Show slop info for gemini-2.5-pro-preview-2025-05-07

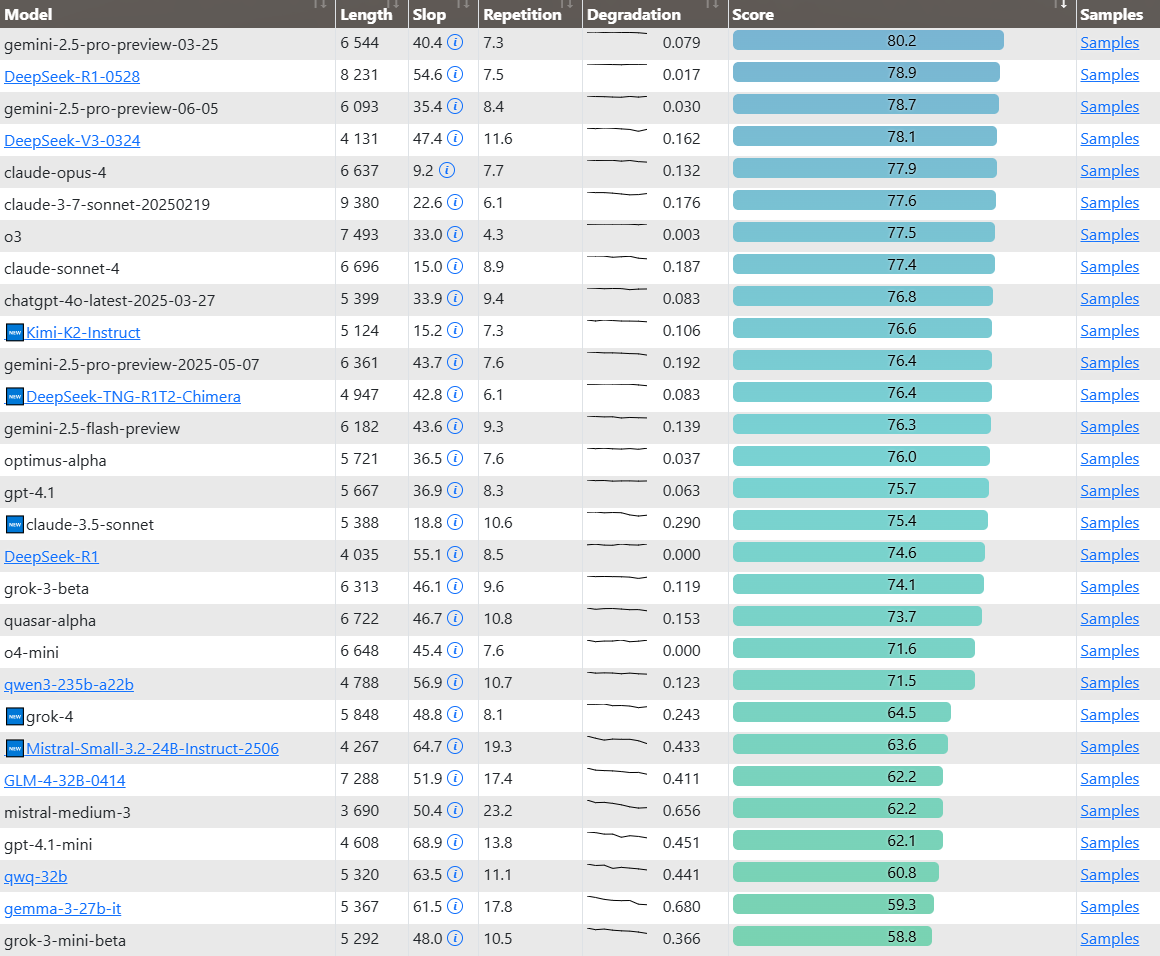pyautogui.click(x=455, y=362)
